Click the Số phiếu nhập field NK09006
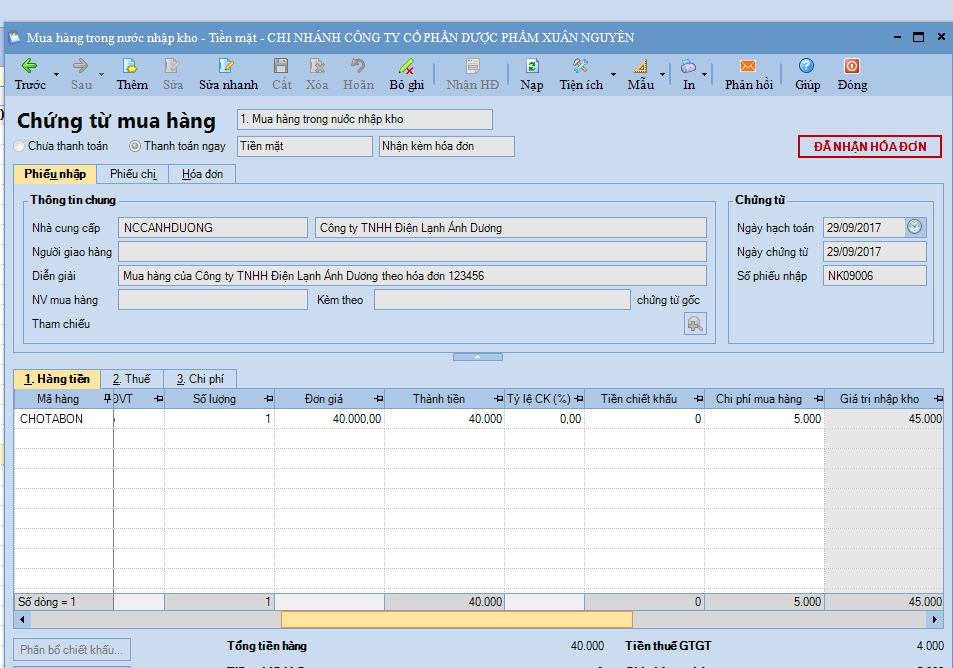953x668 pixels. click(875, 276)
